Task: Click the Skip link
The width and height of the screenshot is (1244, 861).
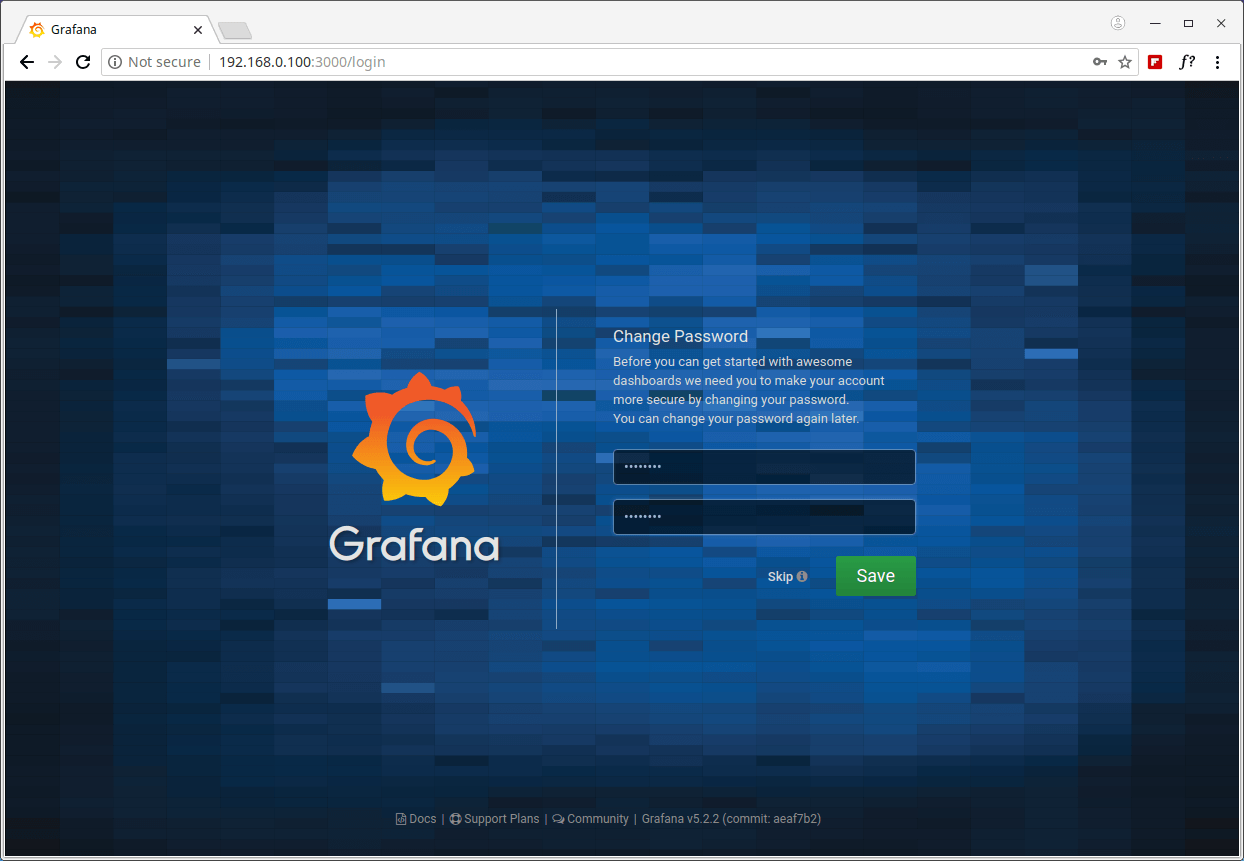Action: (x=780, y=577)
